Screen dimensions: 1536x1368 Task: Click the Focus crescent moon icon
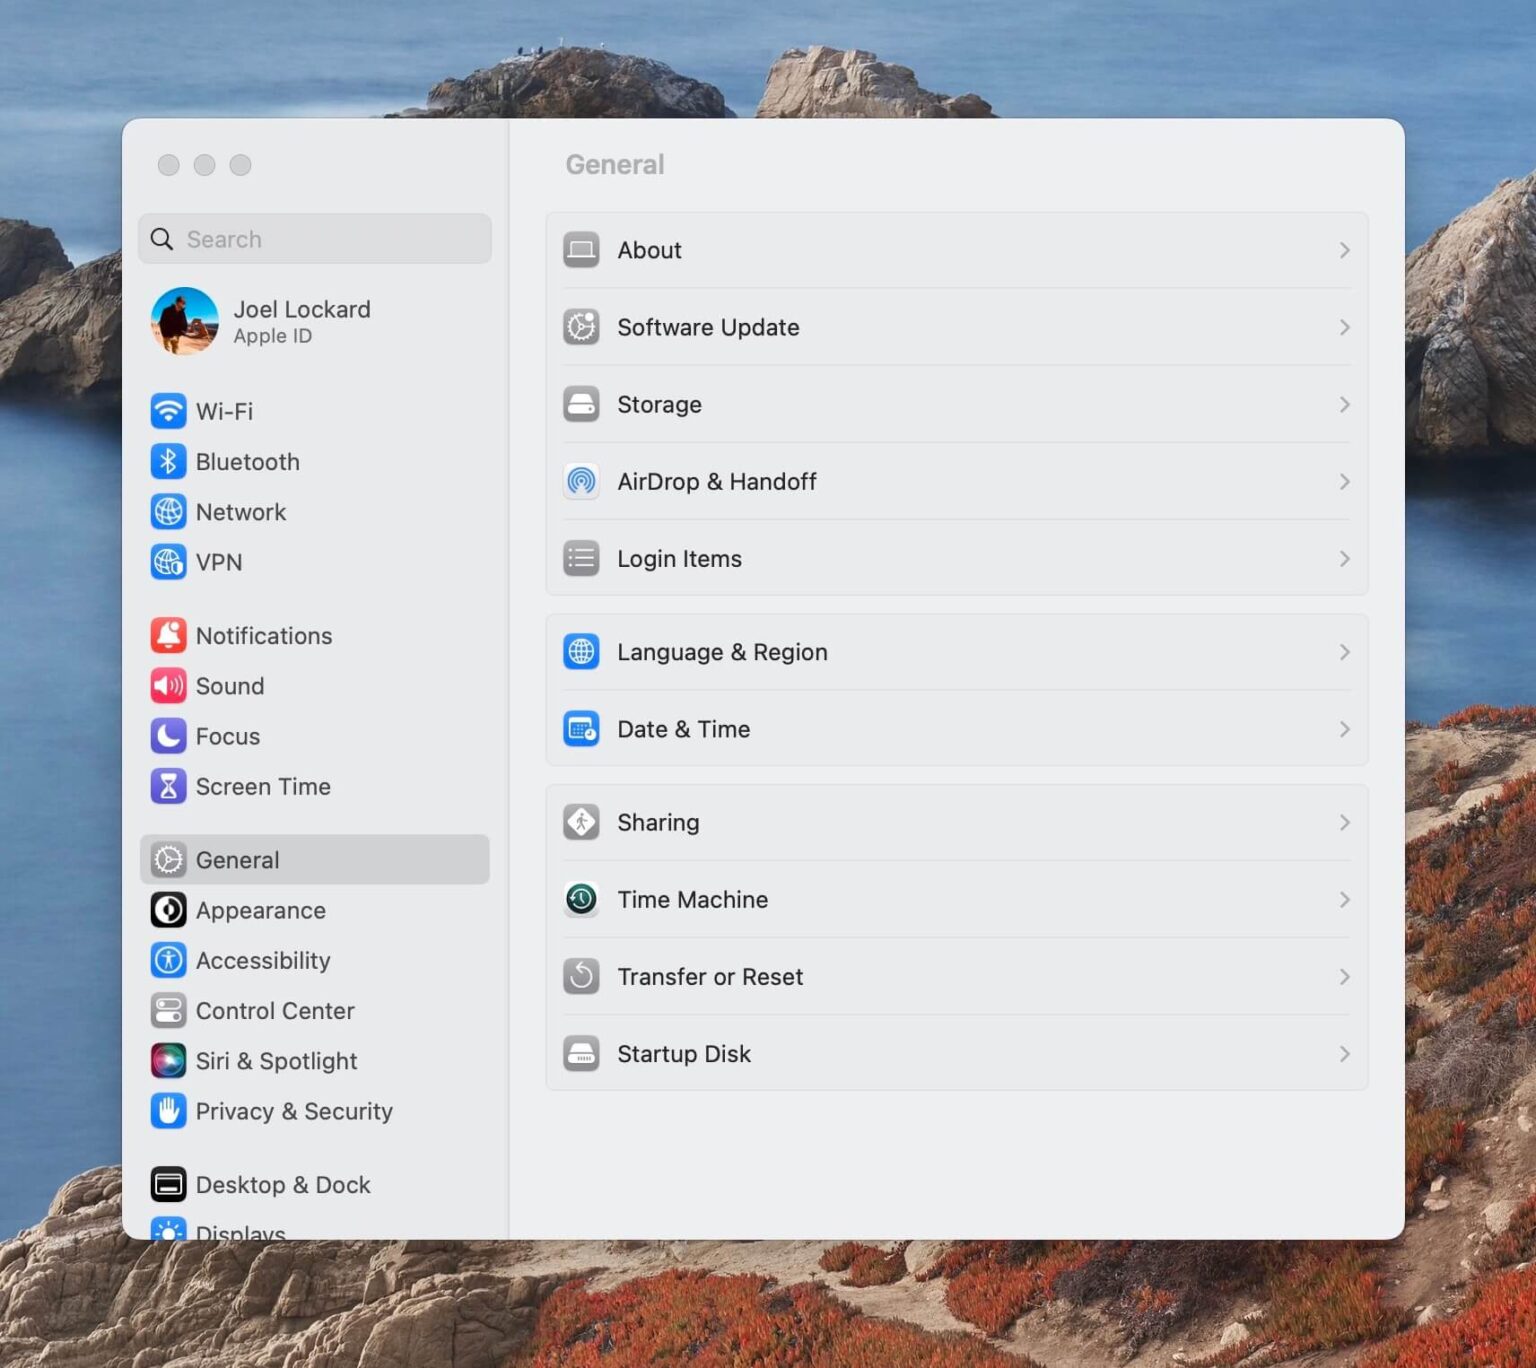(168, 736)
